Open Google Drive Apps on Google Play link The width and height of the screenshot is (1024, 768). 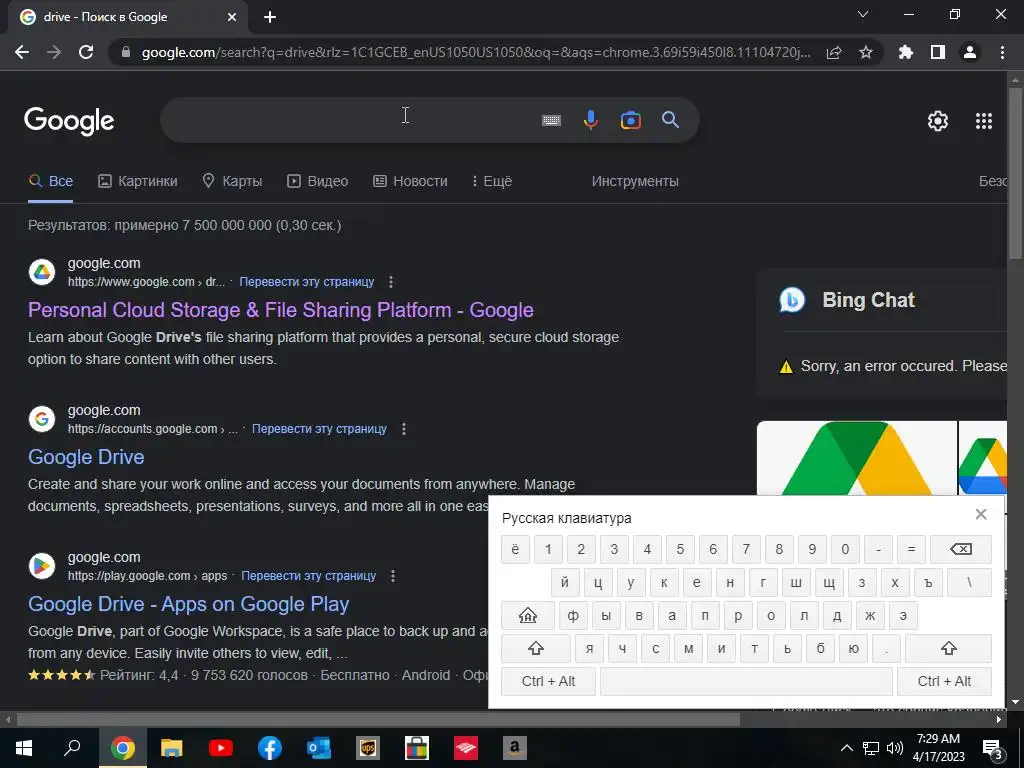189,604
